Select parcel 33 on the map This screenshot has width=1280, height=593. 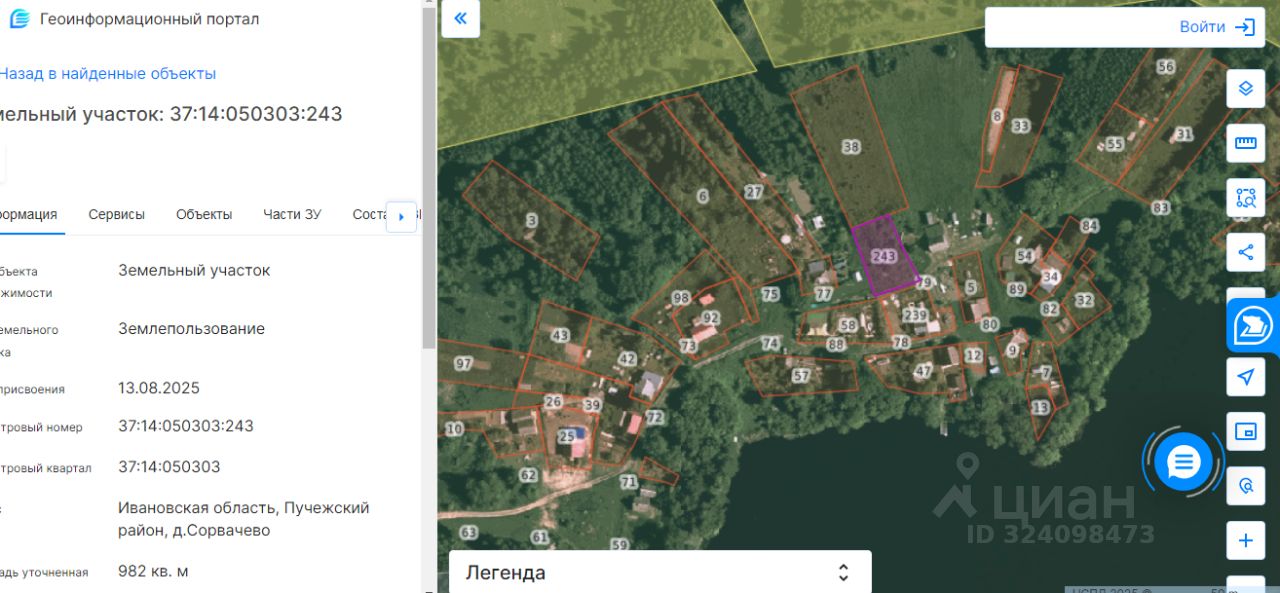pos(1020,126)
